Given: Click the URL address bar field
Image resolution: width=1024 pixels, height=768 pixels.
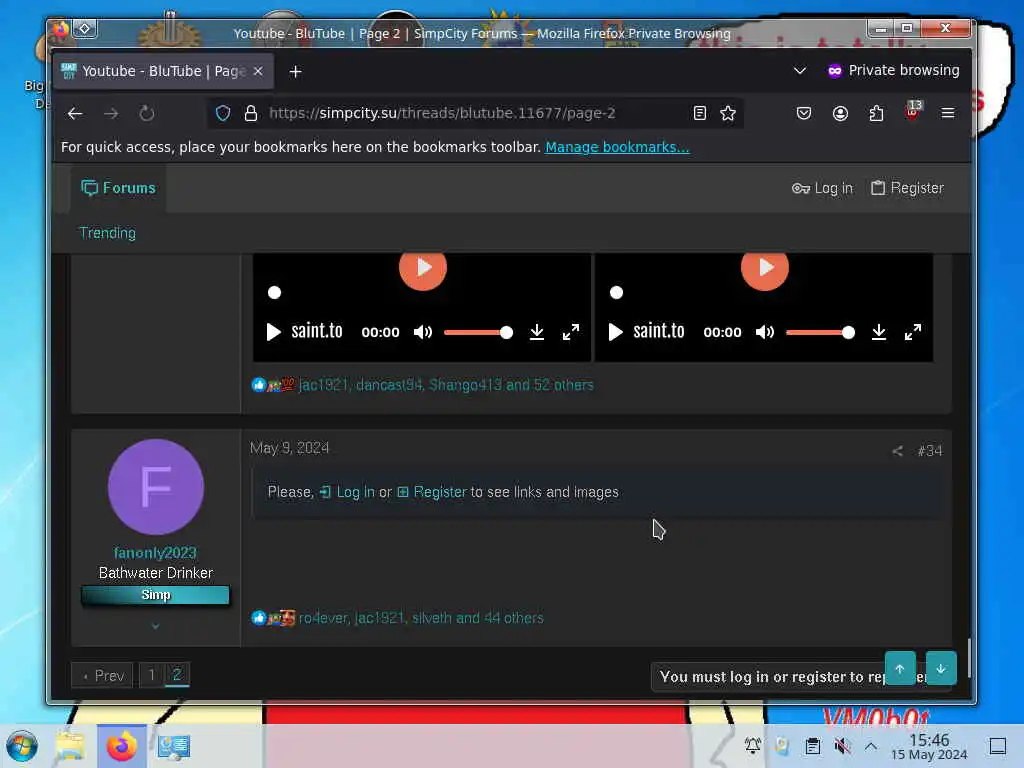Looking at the screenshot, I should 473,114.
